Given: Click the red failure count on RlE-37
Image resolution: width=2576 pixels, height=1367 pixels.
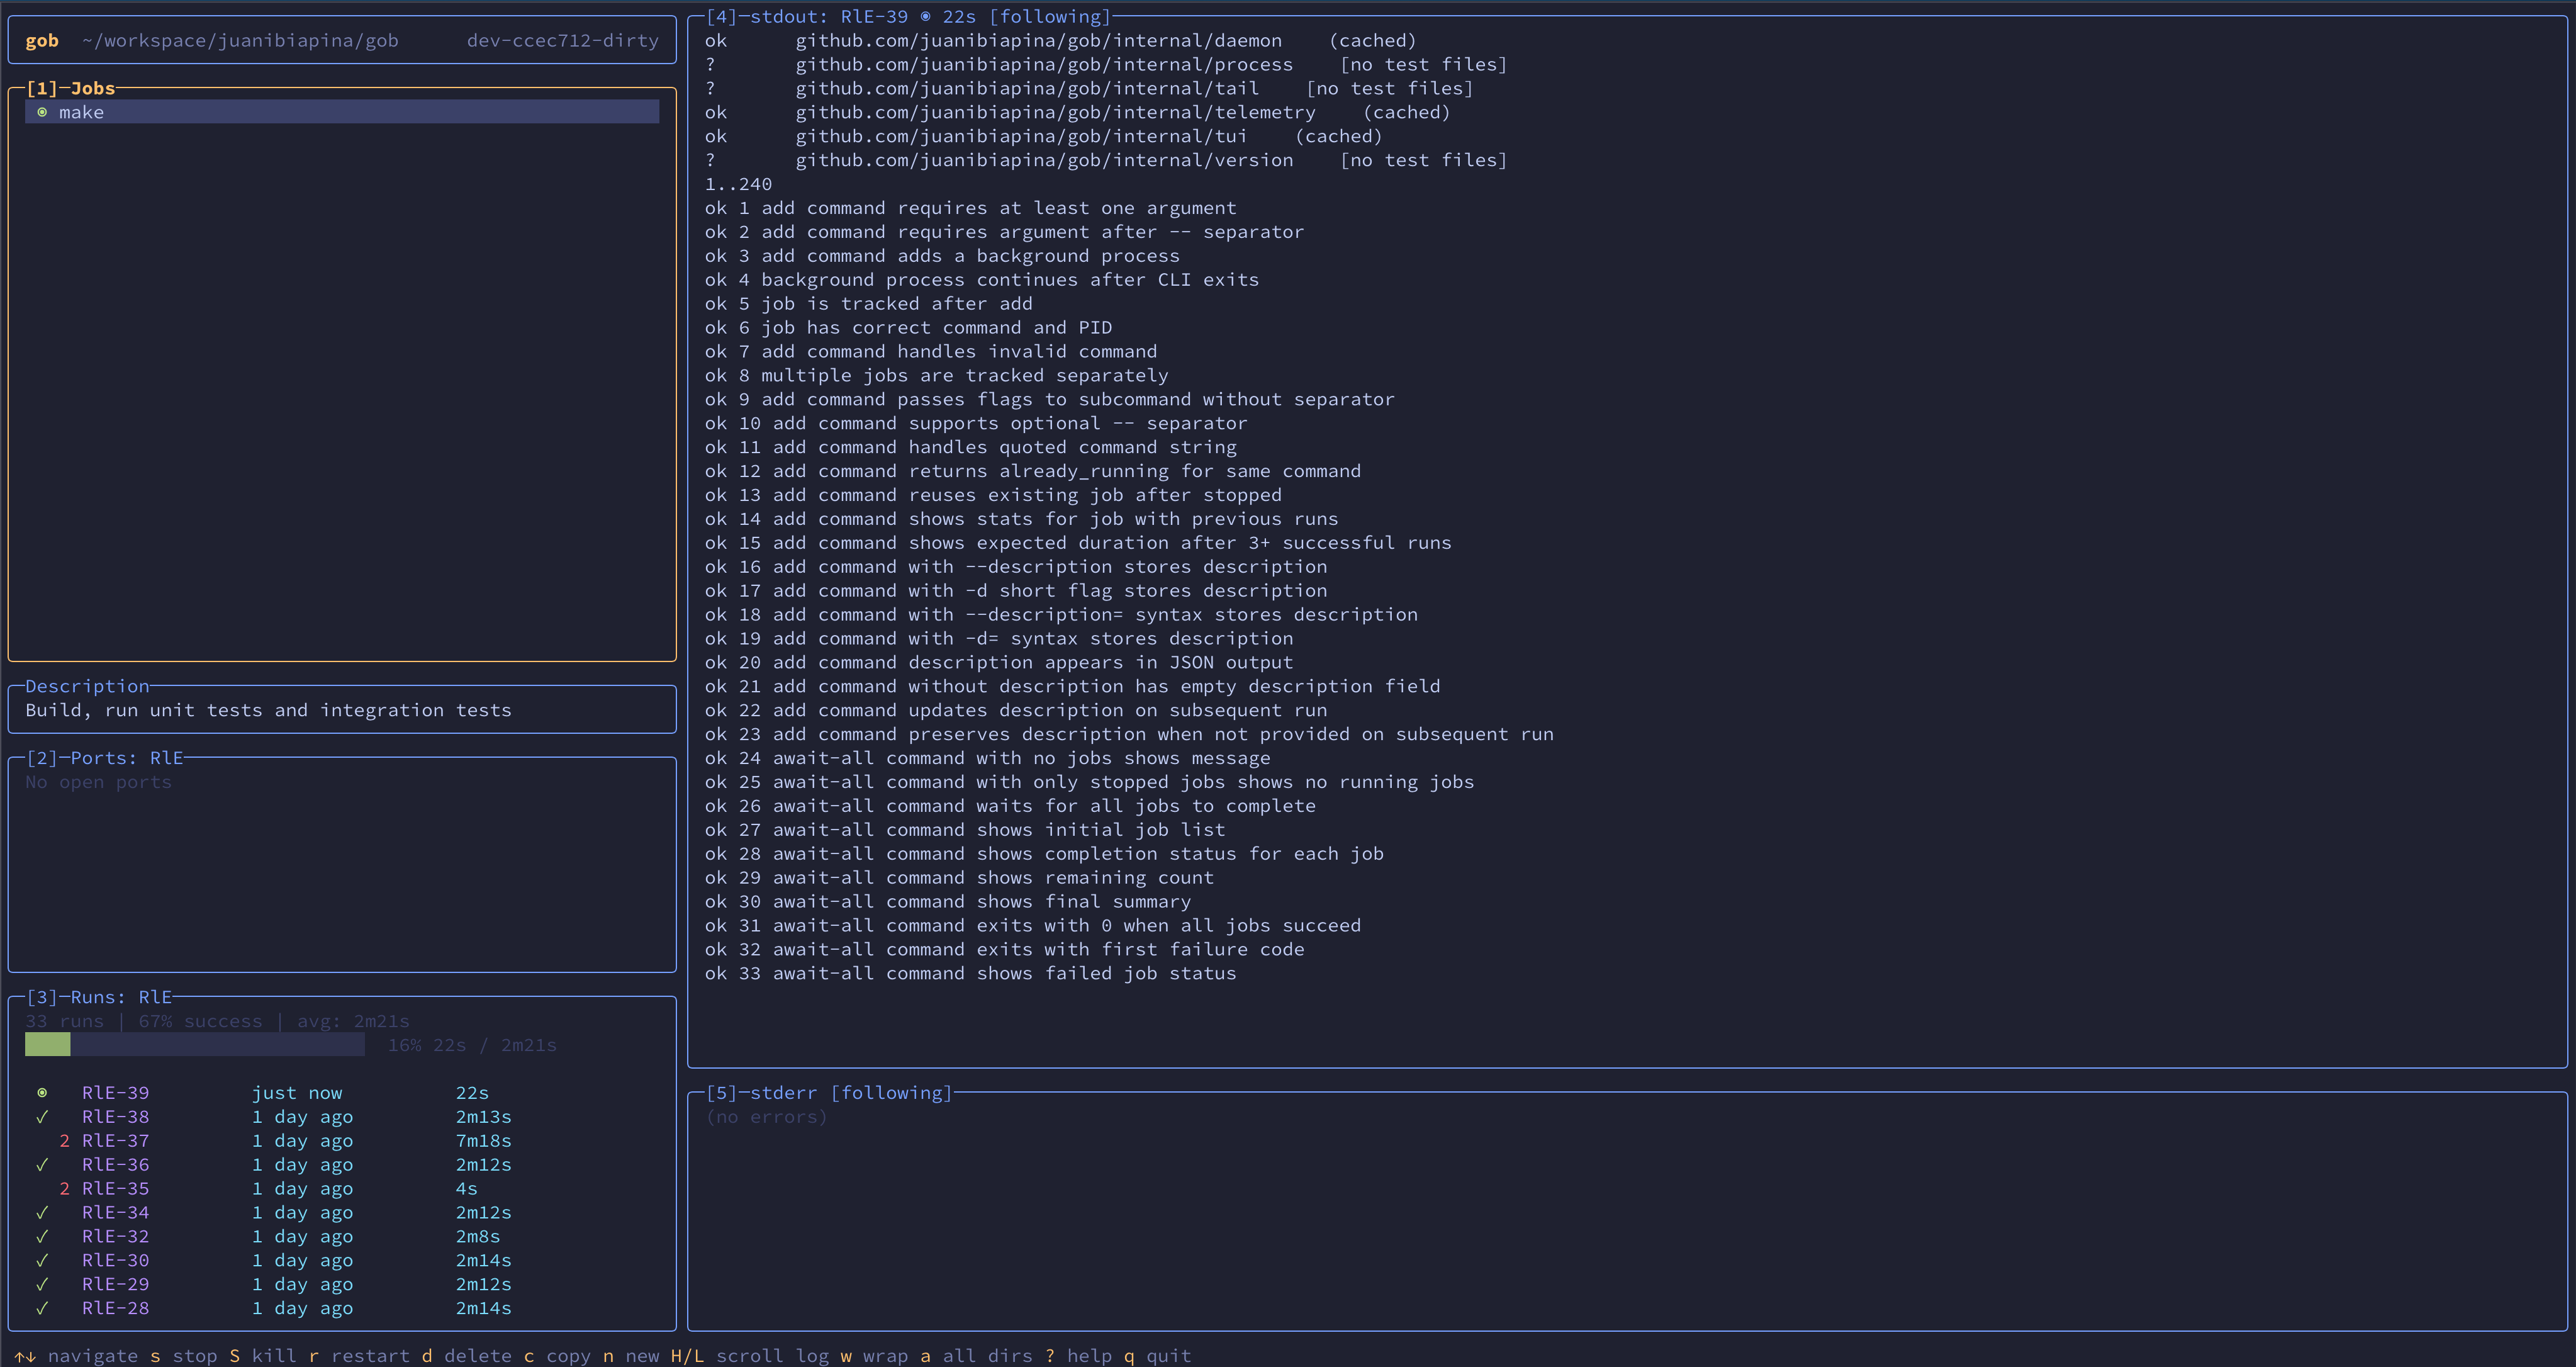Looking at the screenshot, I should (65, 1141).
